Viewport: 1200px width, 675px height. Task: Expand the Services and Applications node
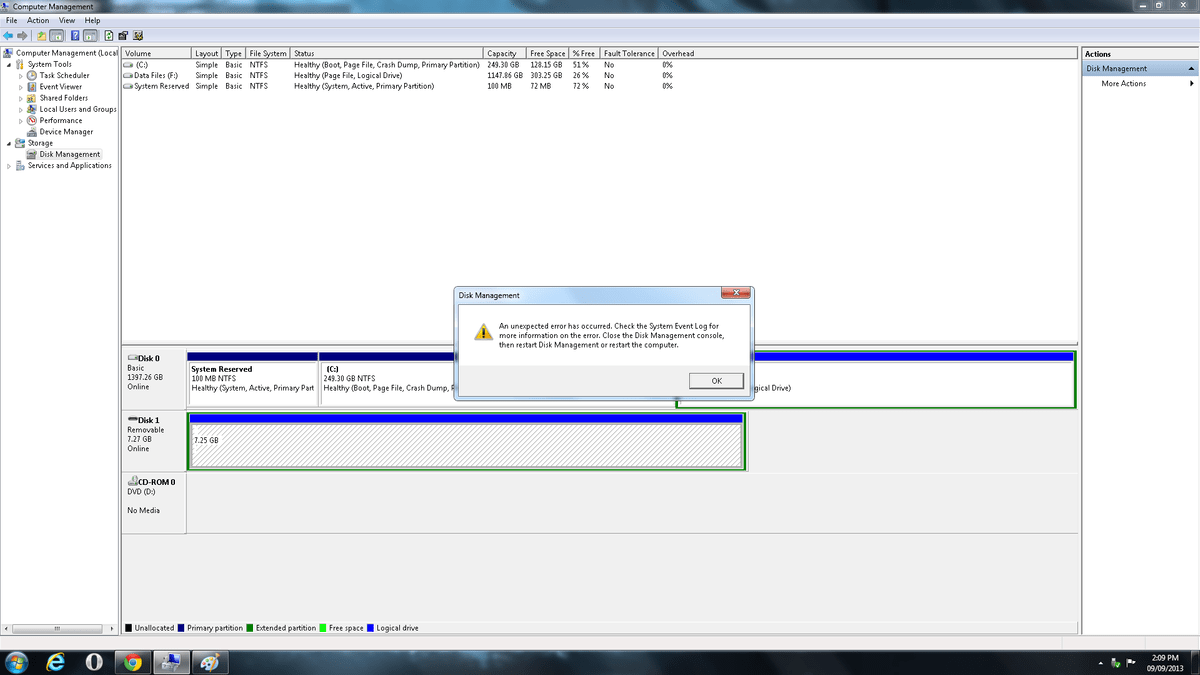point(9,165)
